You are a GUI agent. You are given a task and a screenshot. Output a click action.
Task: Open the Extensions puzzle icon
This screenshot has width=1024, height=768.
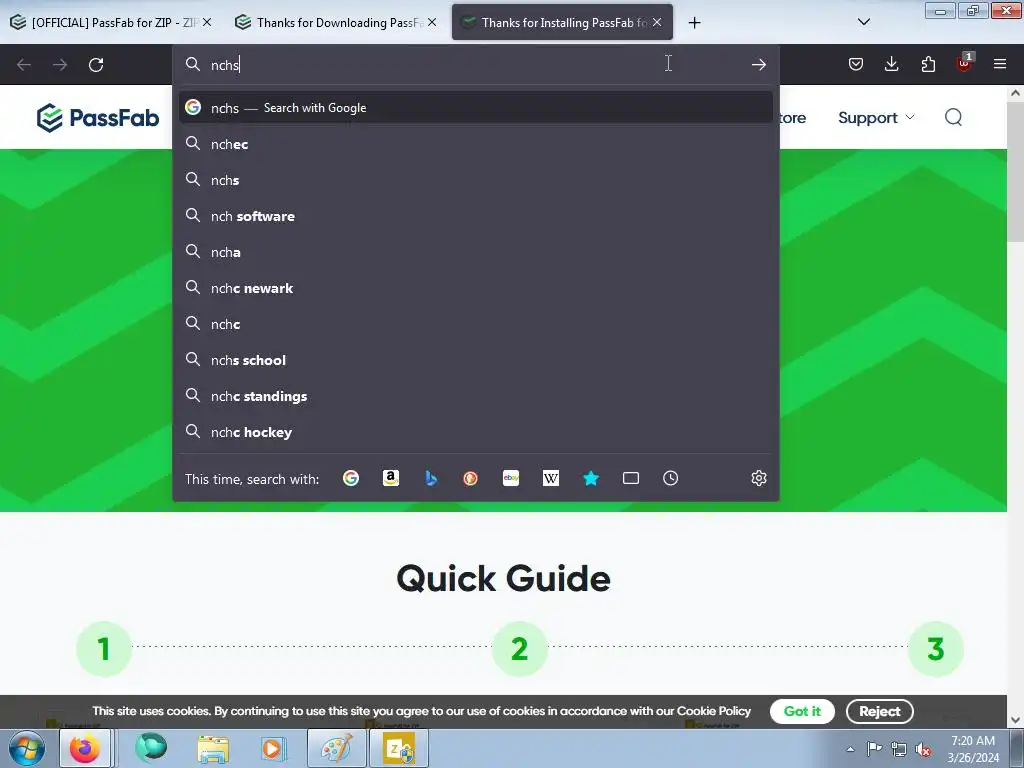(x=928, y=64)
